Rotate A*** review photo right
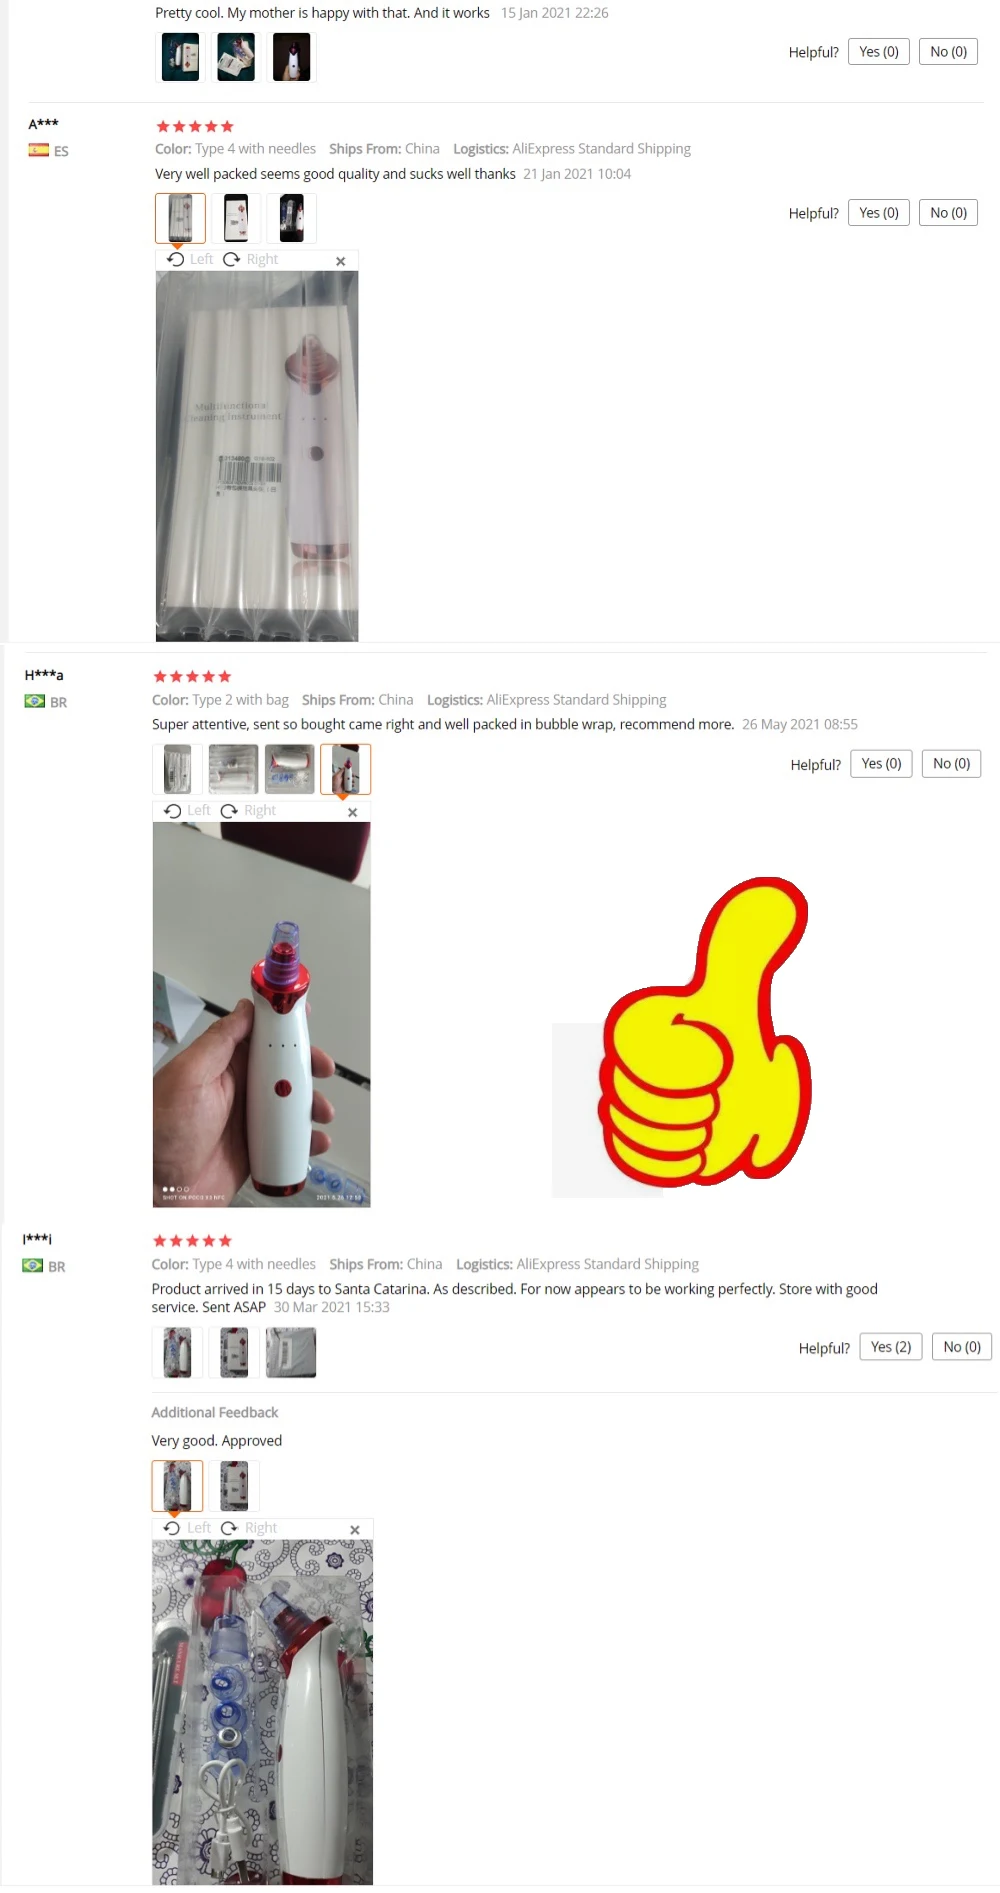The image size is (1000, 1893). point(250,259)
